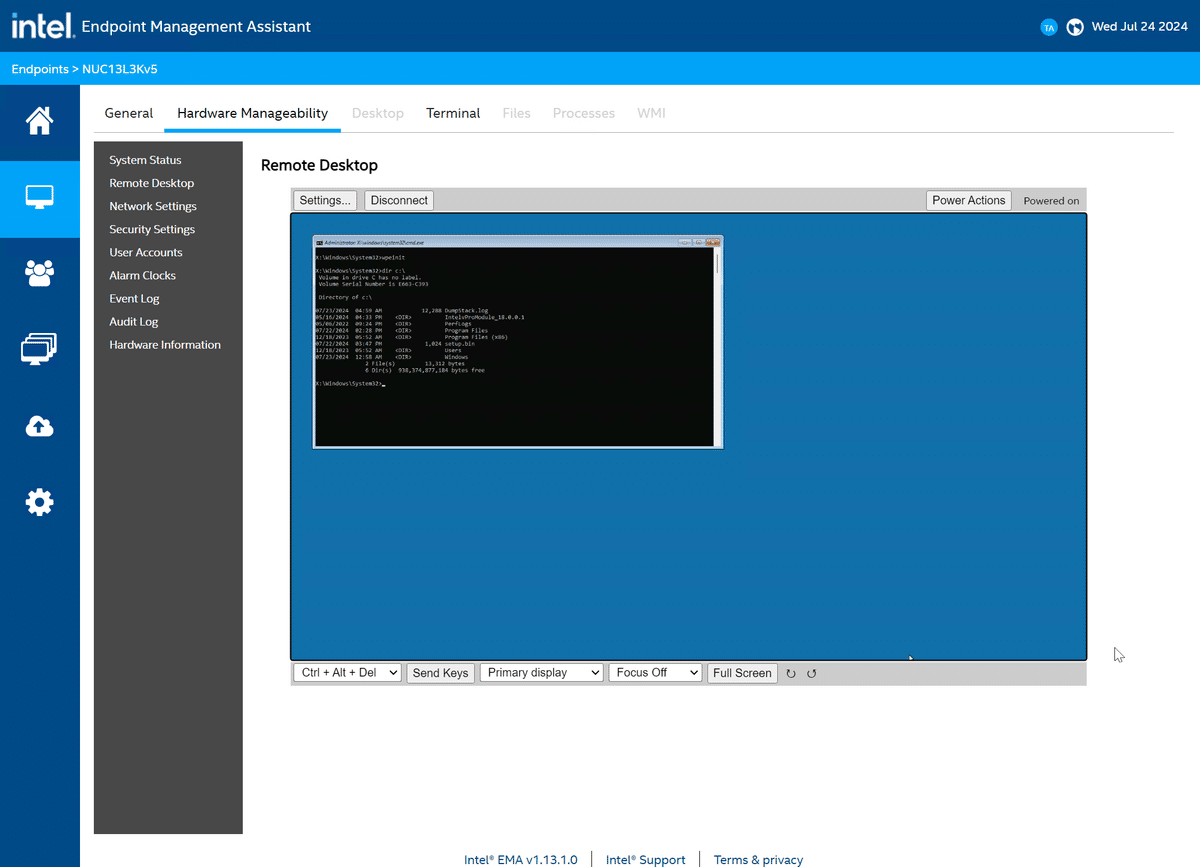Rotate remote view clockwise
This screenshot has height=867, width=1200.
pos(791,674)
